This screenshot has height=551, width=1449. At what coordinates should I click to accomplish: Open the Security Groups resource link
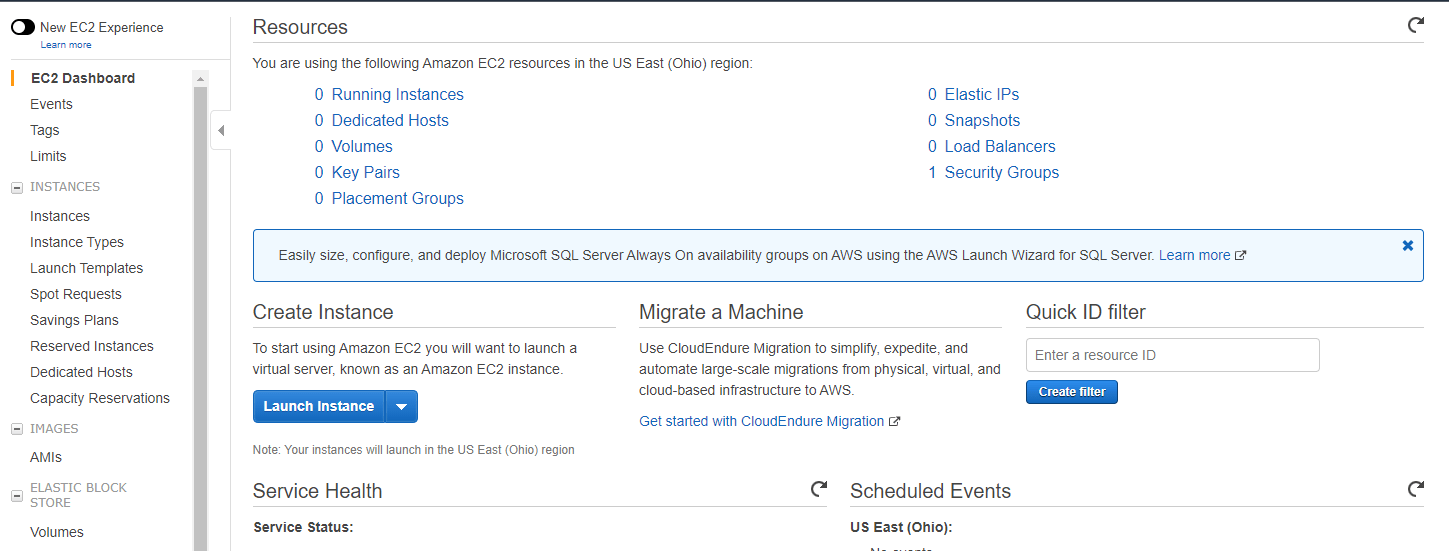1002,172
